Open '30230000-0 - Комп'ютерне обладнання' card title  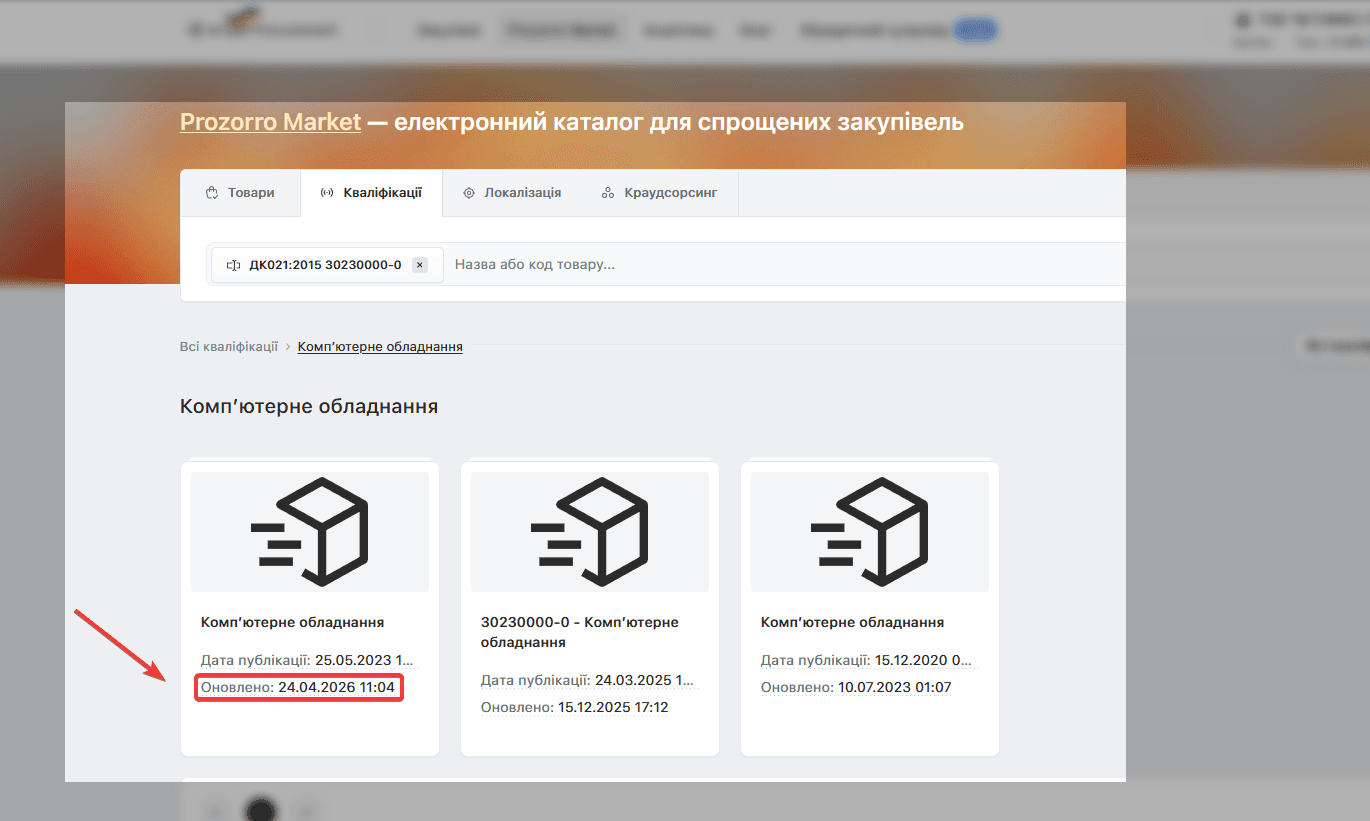pyautogui.click(x=580, y=632)
